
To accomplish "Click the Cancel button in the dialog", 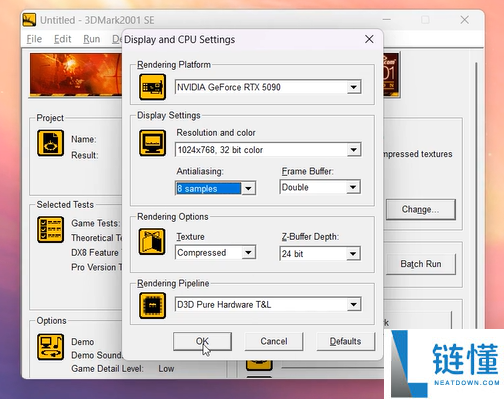I will [x=274, y=341].
